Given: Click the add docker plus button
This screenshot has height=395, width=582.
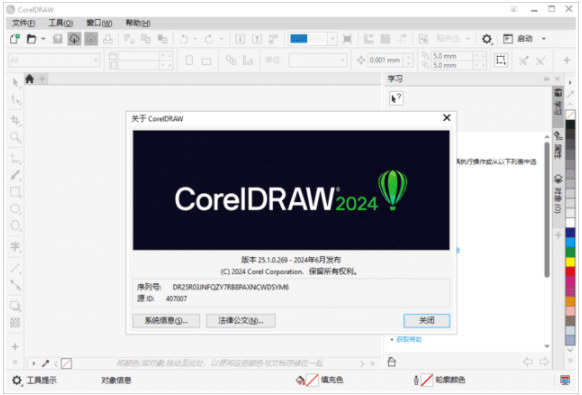Looking at the screenshot, I should [x=558, y=235].
